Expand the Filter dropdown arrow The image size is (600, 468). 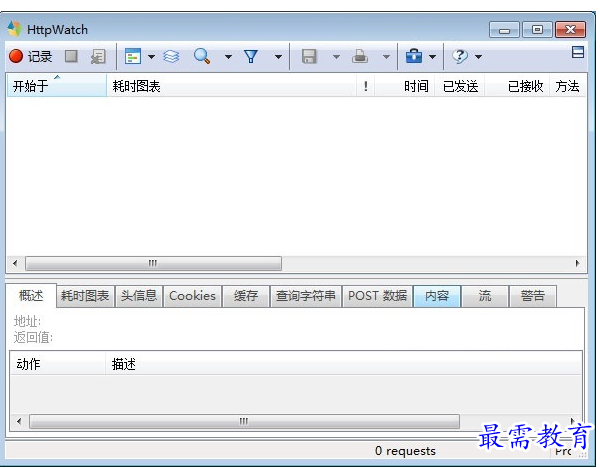tap(279, 57)
